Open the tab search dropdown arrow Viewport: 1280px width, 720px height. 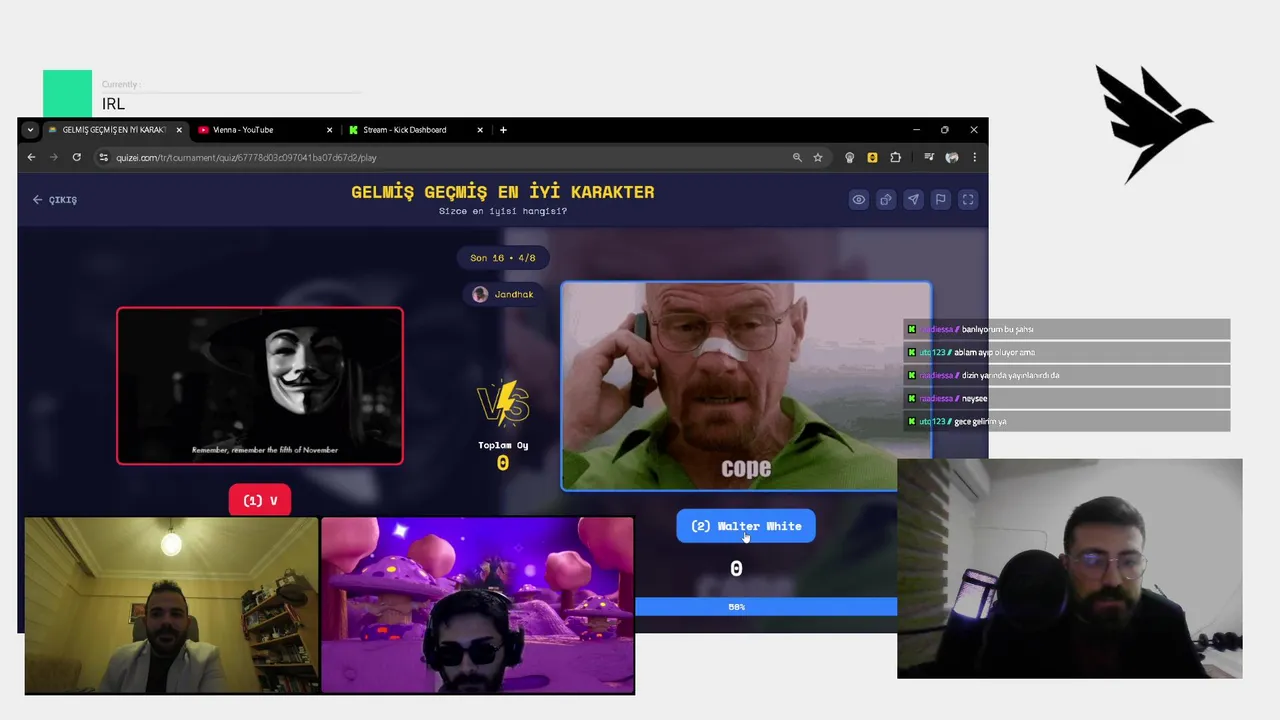point(30,130)
